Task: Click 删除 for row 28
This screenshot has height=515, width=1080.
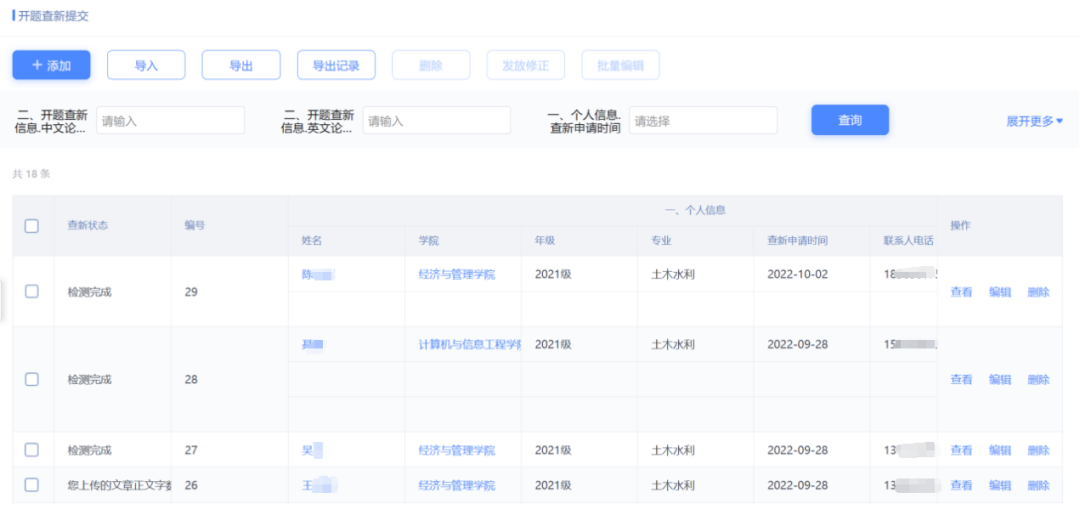Action: [1039, 379]
